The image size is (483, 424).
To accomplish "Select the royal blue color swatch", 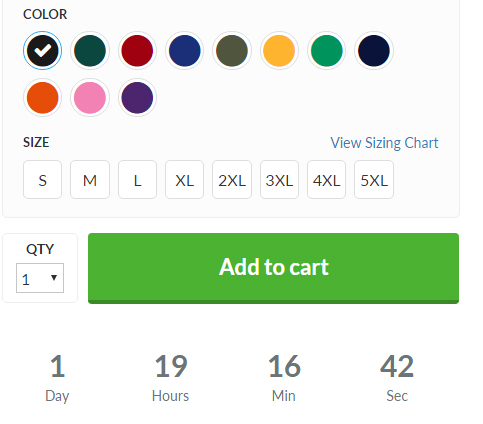I will pos(185,50).
